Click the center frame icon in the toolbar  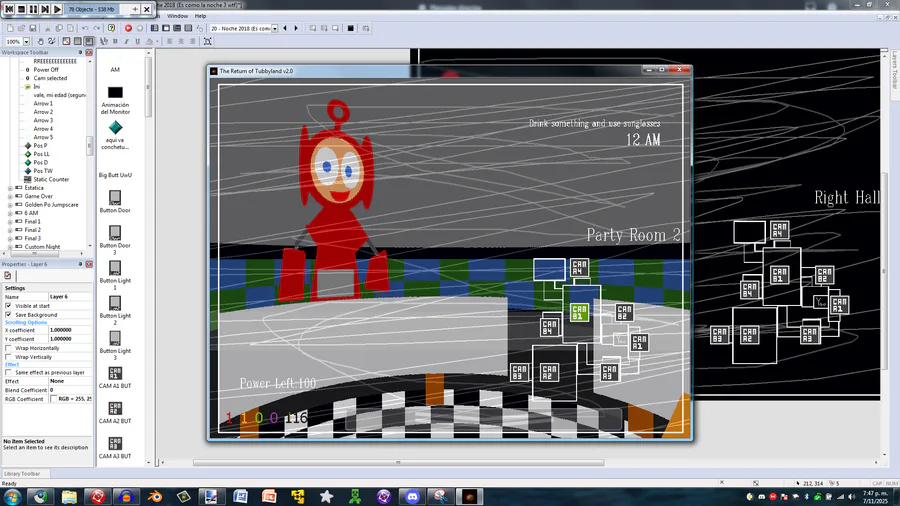coord(208,41)
